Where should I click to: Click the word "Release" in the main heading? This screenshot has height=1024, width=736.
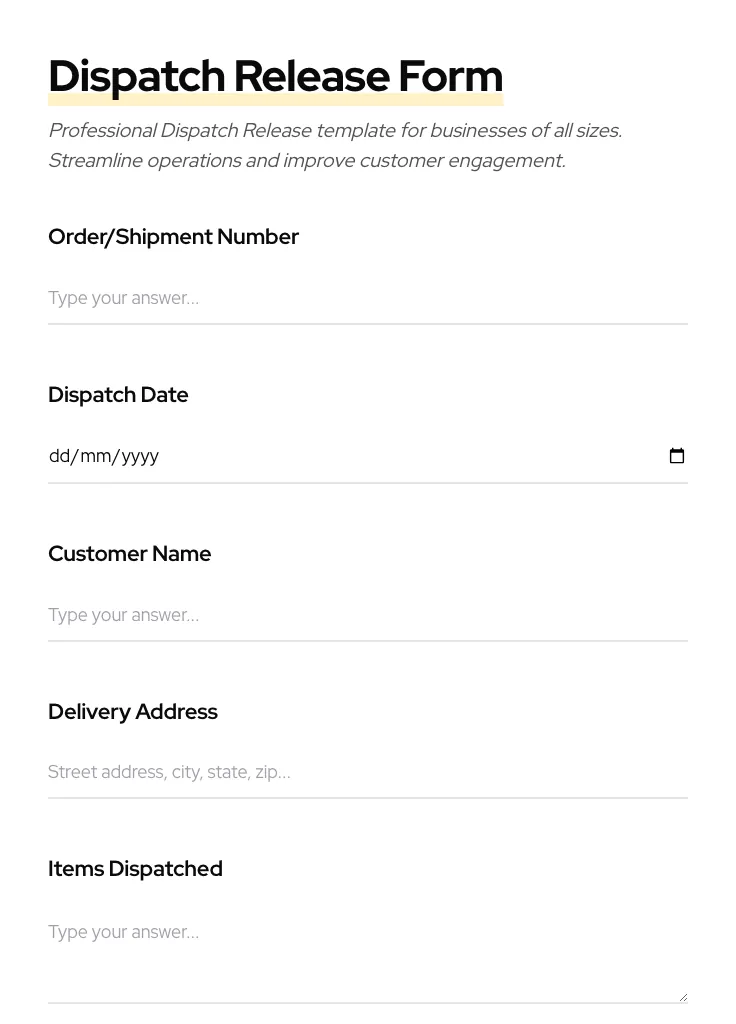[x=311, y=77]
